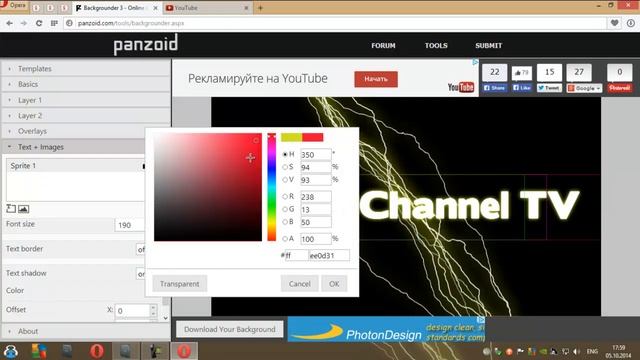
Task: Select the G green radio button
Action: click(285, 209)
